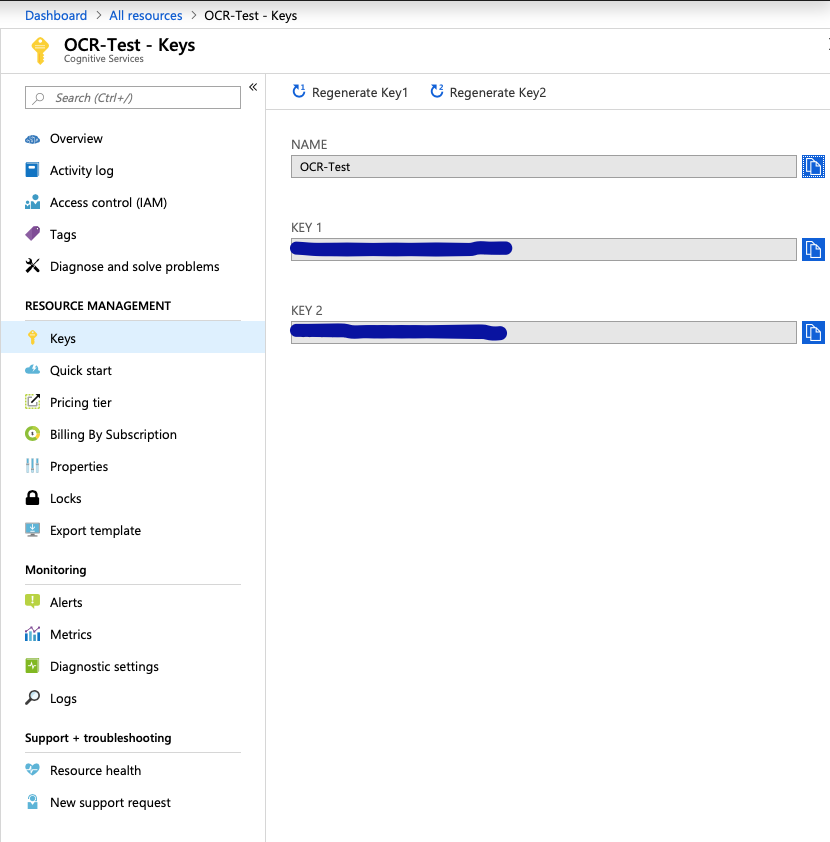Viewport: 830px width, 842px height.
Task: Click the Access control people icon
Action: click(x=32, y=202)
